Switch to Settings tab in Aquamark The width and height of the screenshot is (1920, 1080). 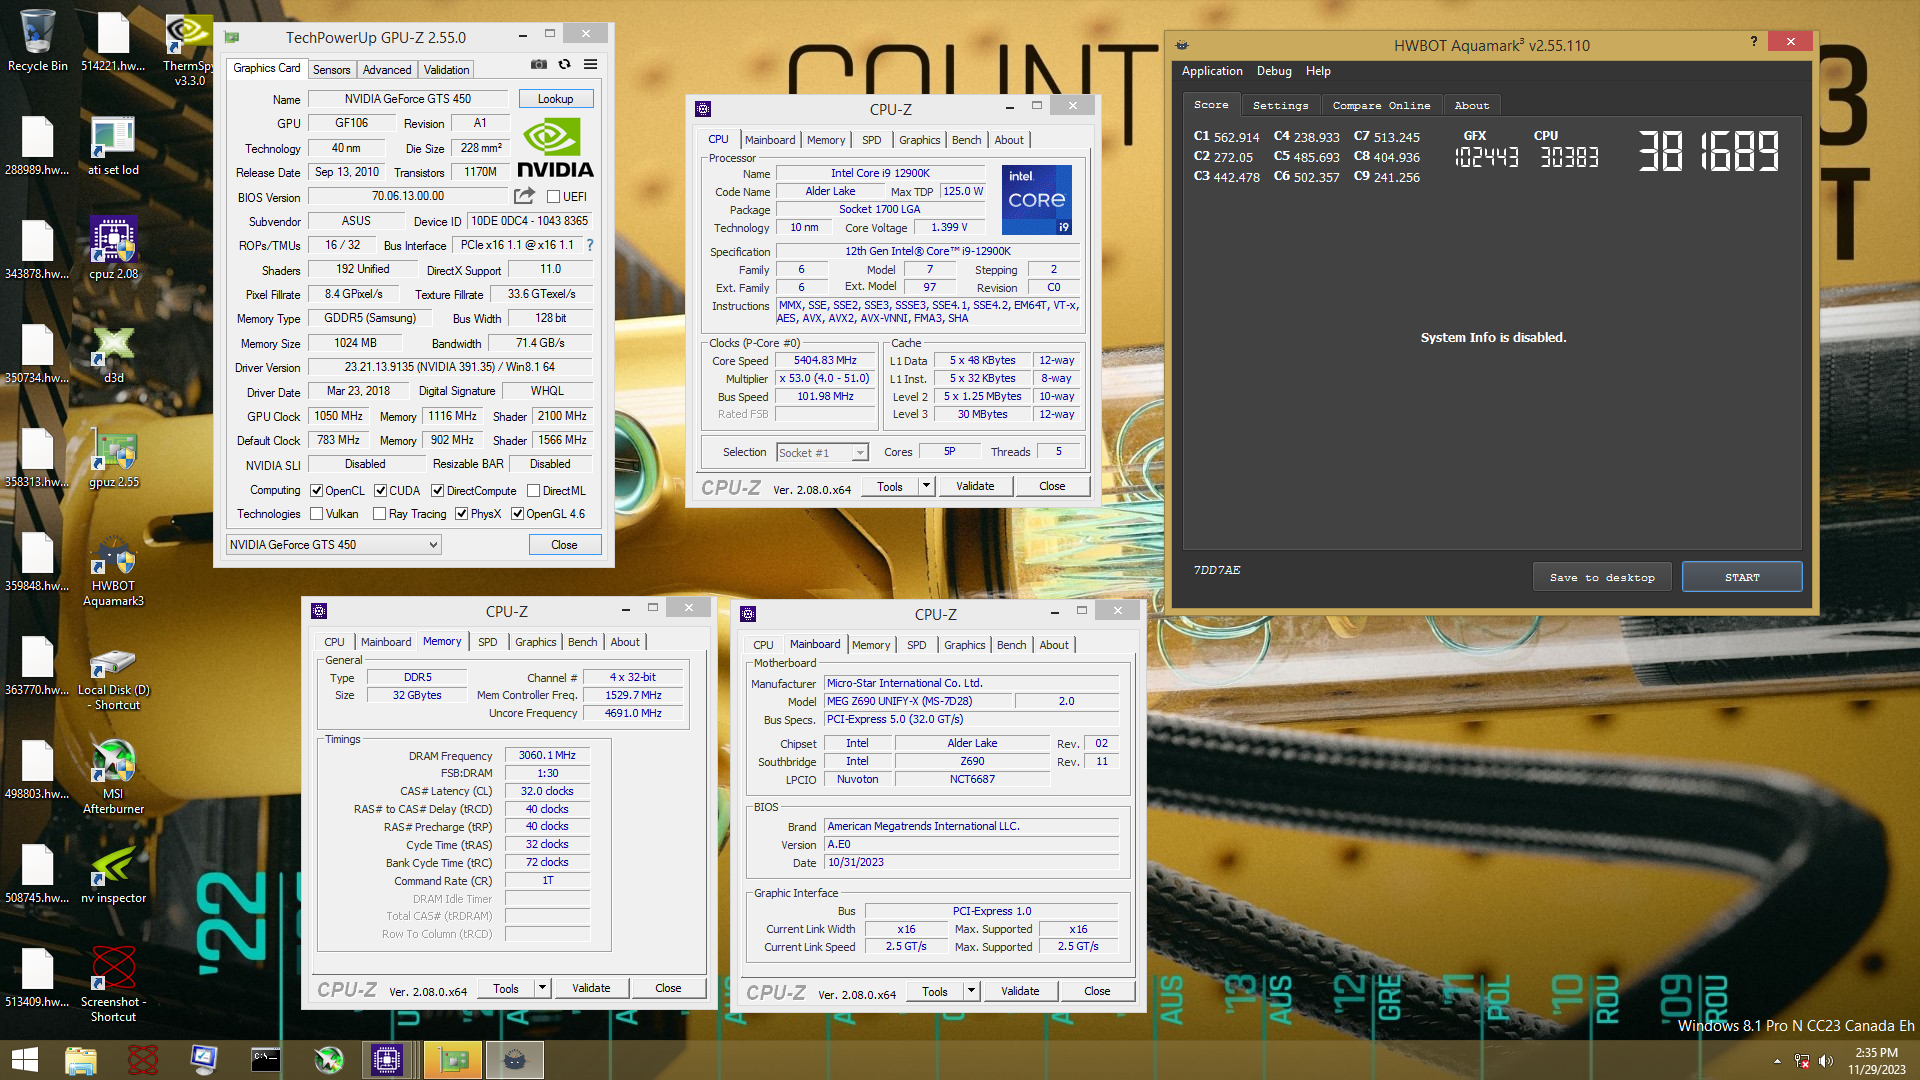tap(1280, 105)
